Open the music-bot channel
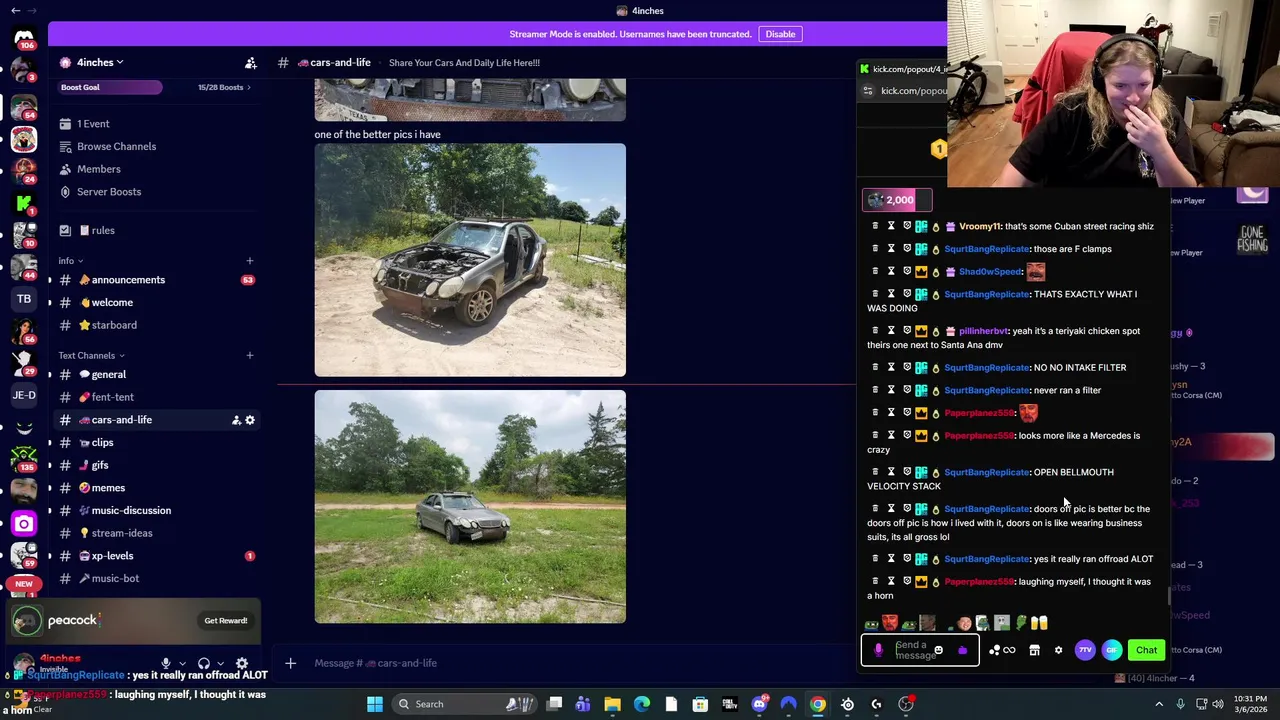This screenshot has height=720, width=1280. (155, 578)
